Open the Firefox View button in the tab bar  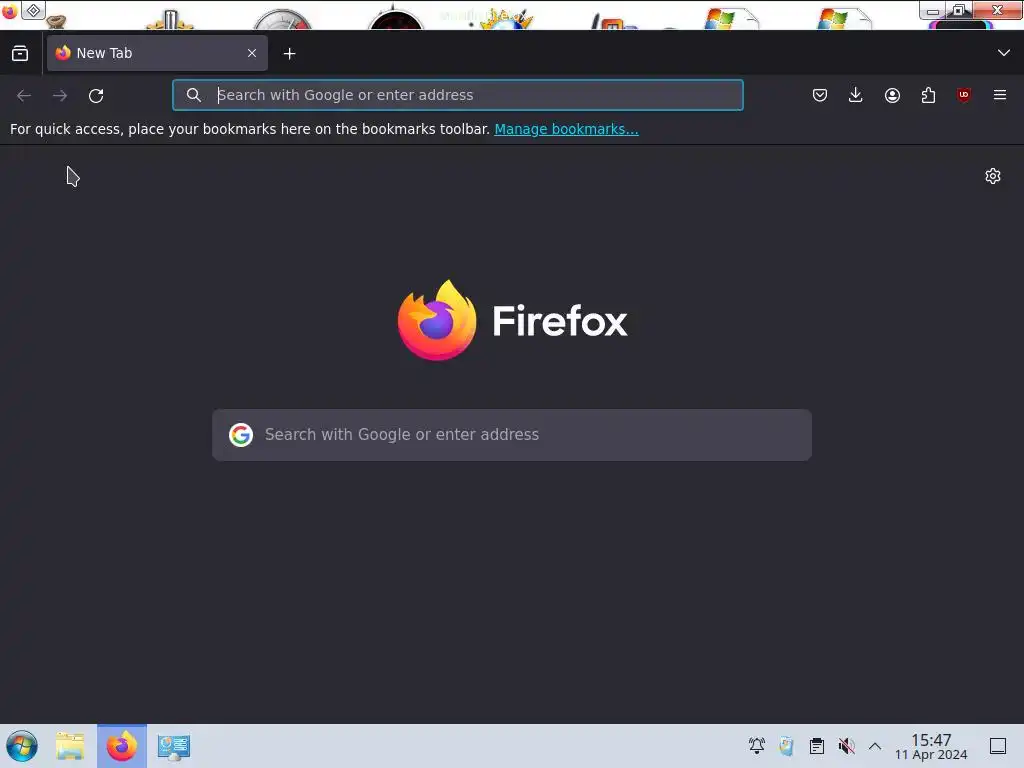tap(20, 54)
